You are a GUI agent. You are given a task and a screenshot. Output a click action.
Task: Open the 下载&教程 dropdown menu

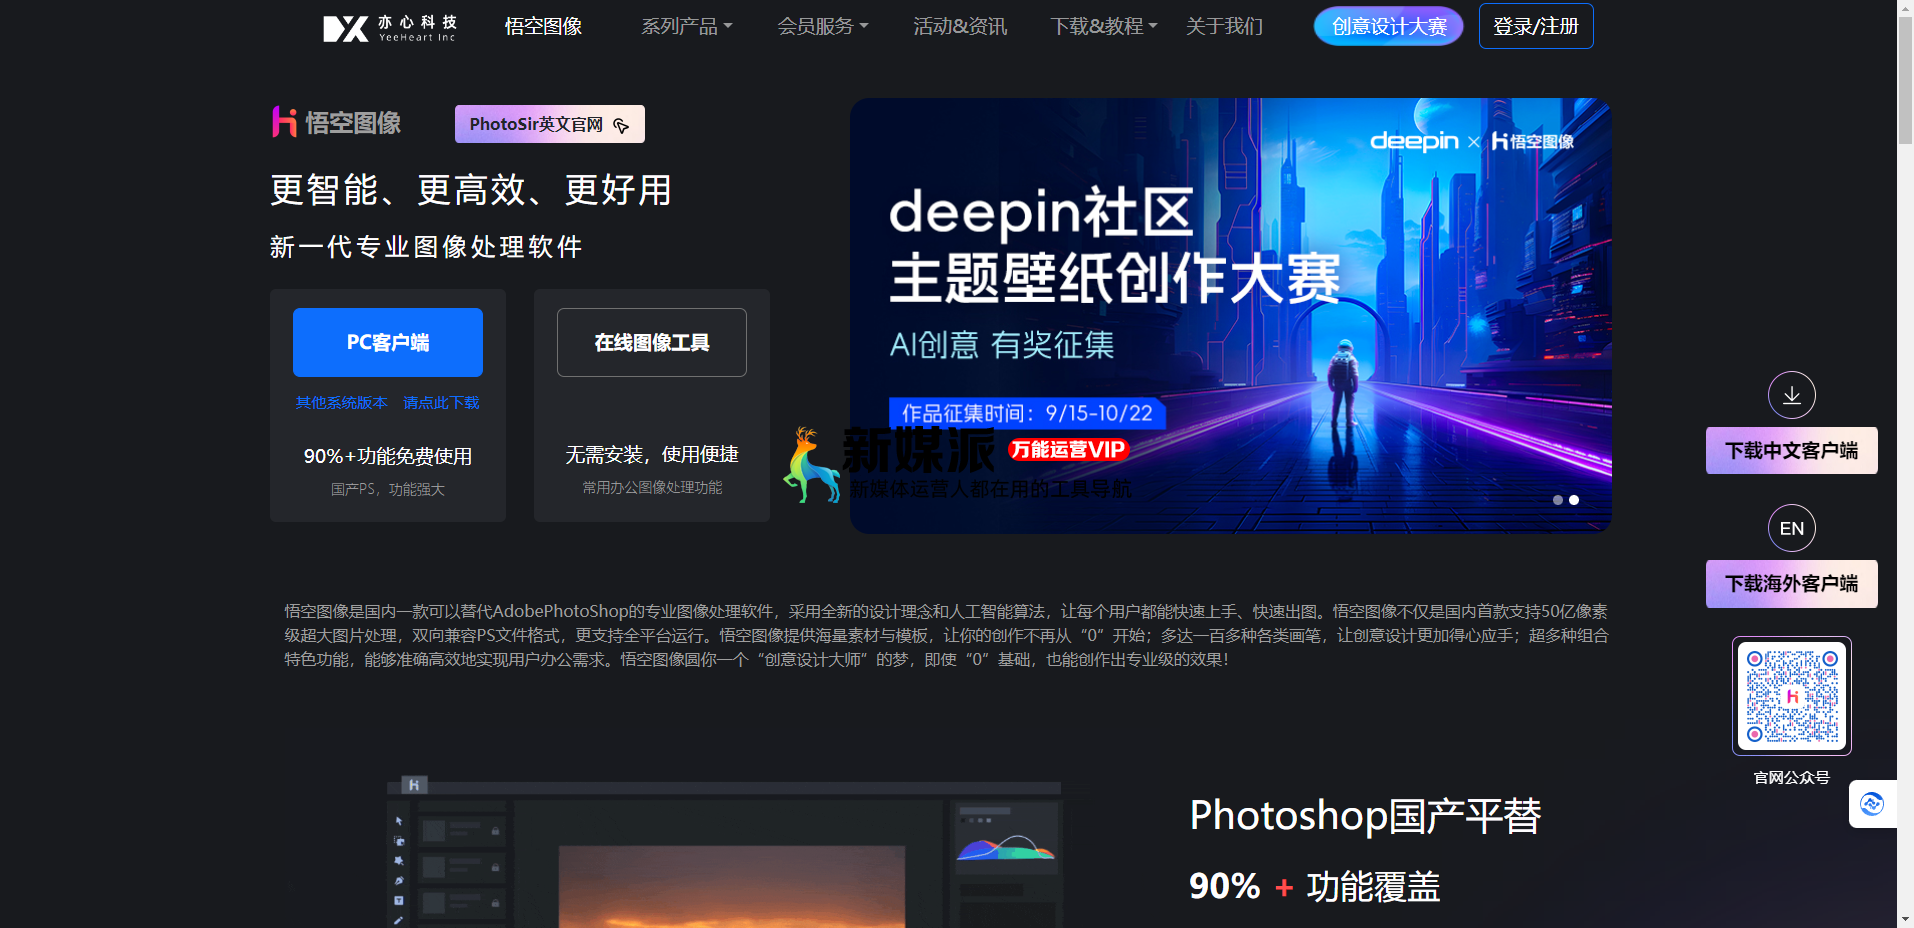(x=1104, y=27)
